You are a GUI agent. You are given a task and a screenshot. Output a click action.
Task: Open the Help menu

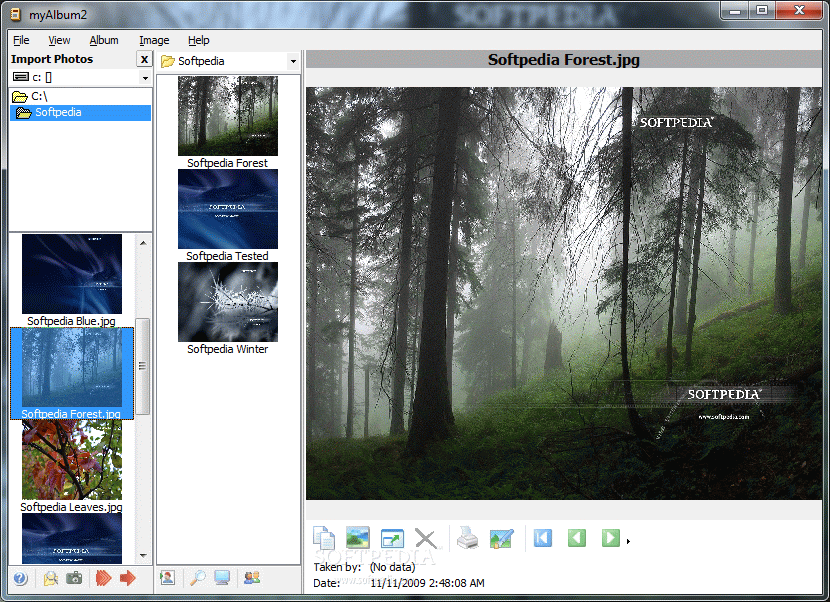click(199, 40)
